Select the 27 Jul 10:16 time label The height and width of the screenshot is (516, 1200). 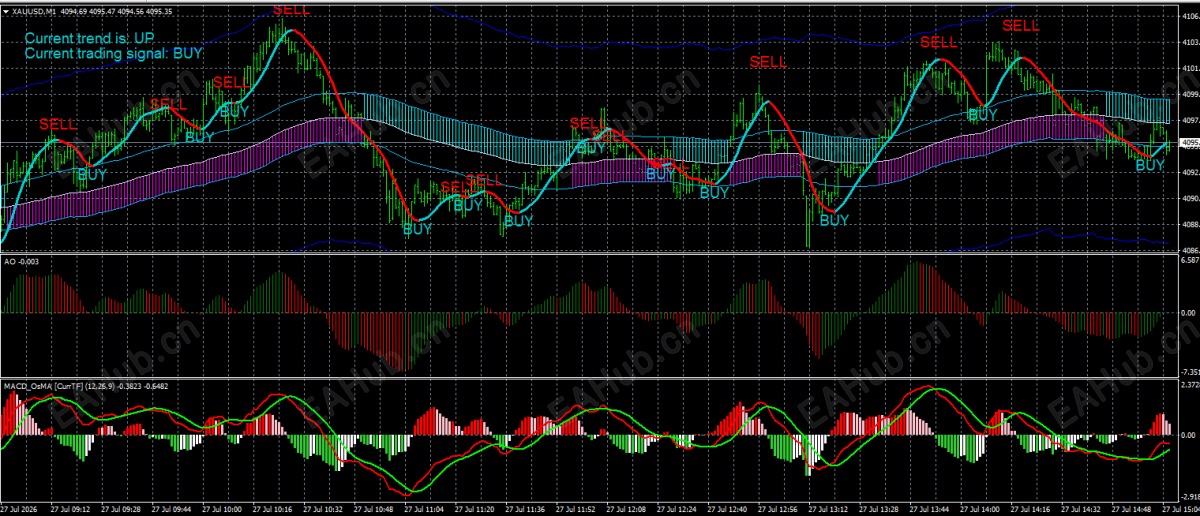click(272, 508)
